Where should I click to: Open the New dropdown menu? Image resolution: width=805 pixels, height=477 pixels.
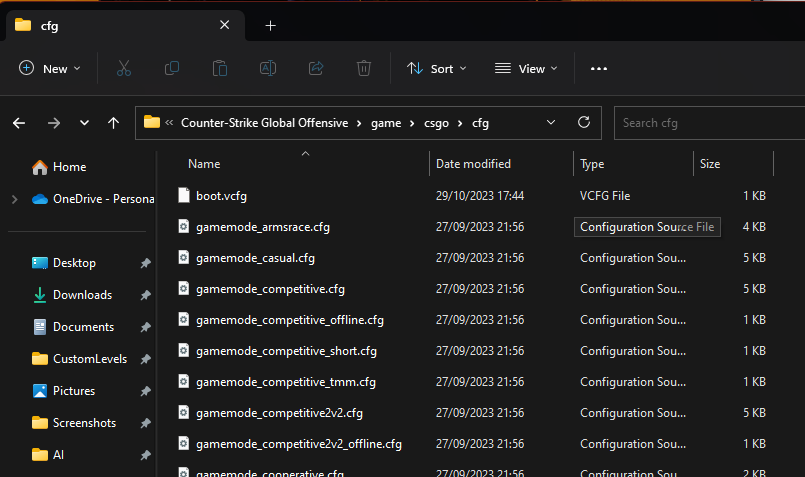tap(50, 68)
